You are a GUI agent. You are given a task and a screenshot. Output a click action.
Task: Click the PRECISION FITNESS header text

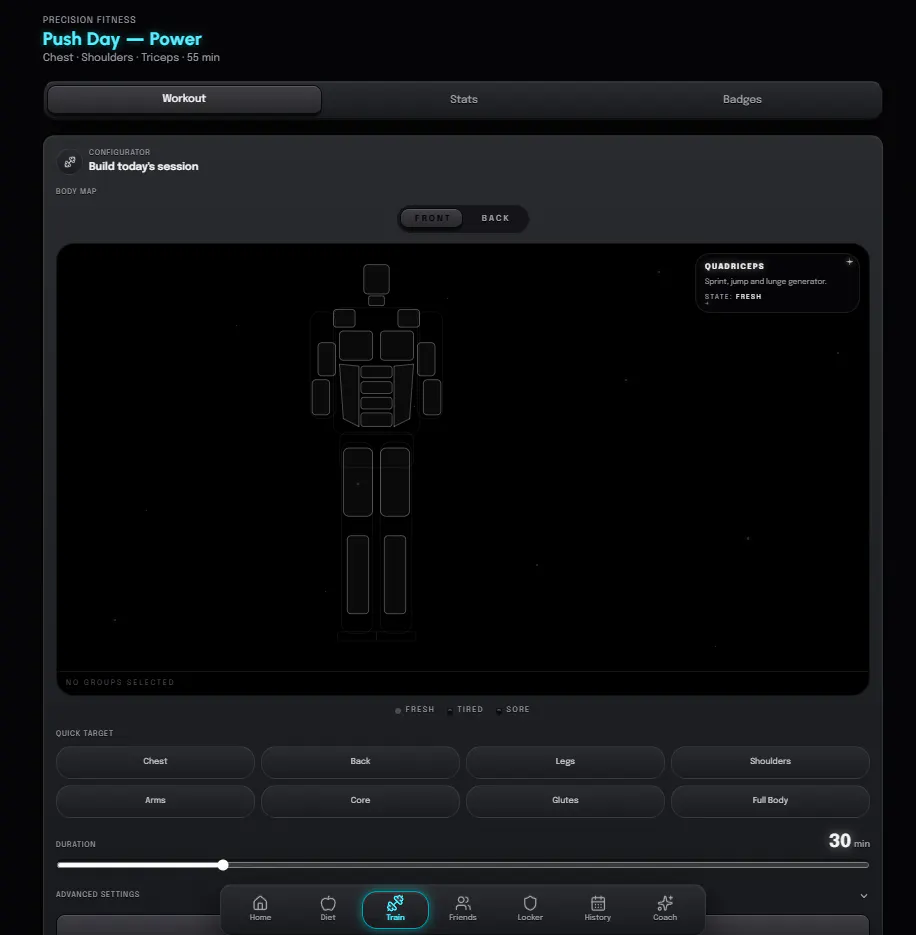tap(89, 20)
